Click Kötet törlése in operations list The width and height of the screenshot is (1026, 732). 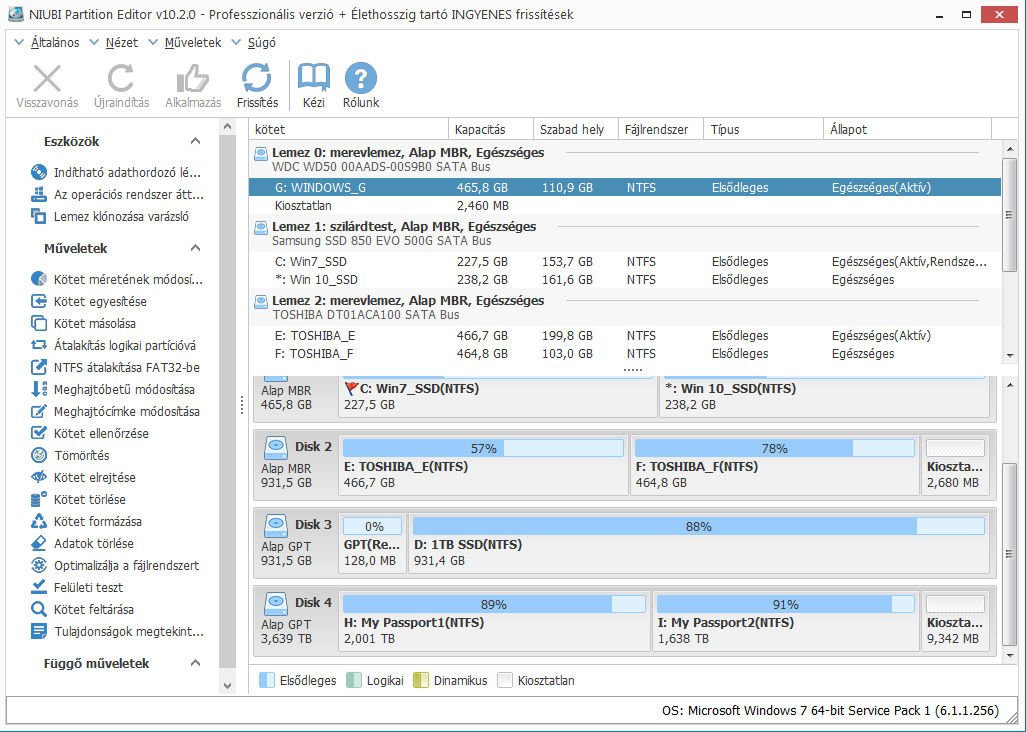[90, 499]
